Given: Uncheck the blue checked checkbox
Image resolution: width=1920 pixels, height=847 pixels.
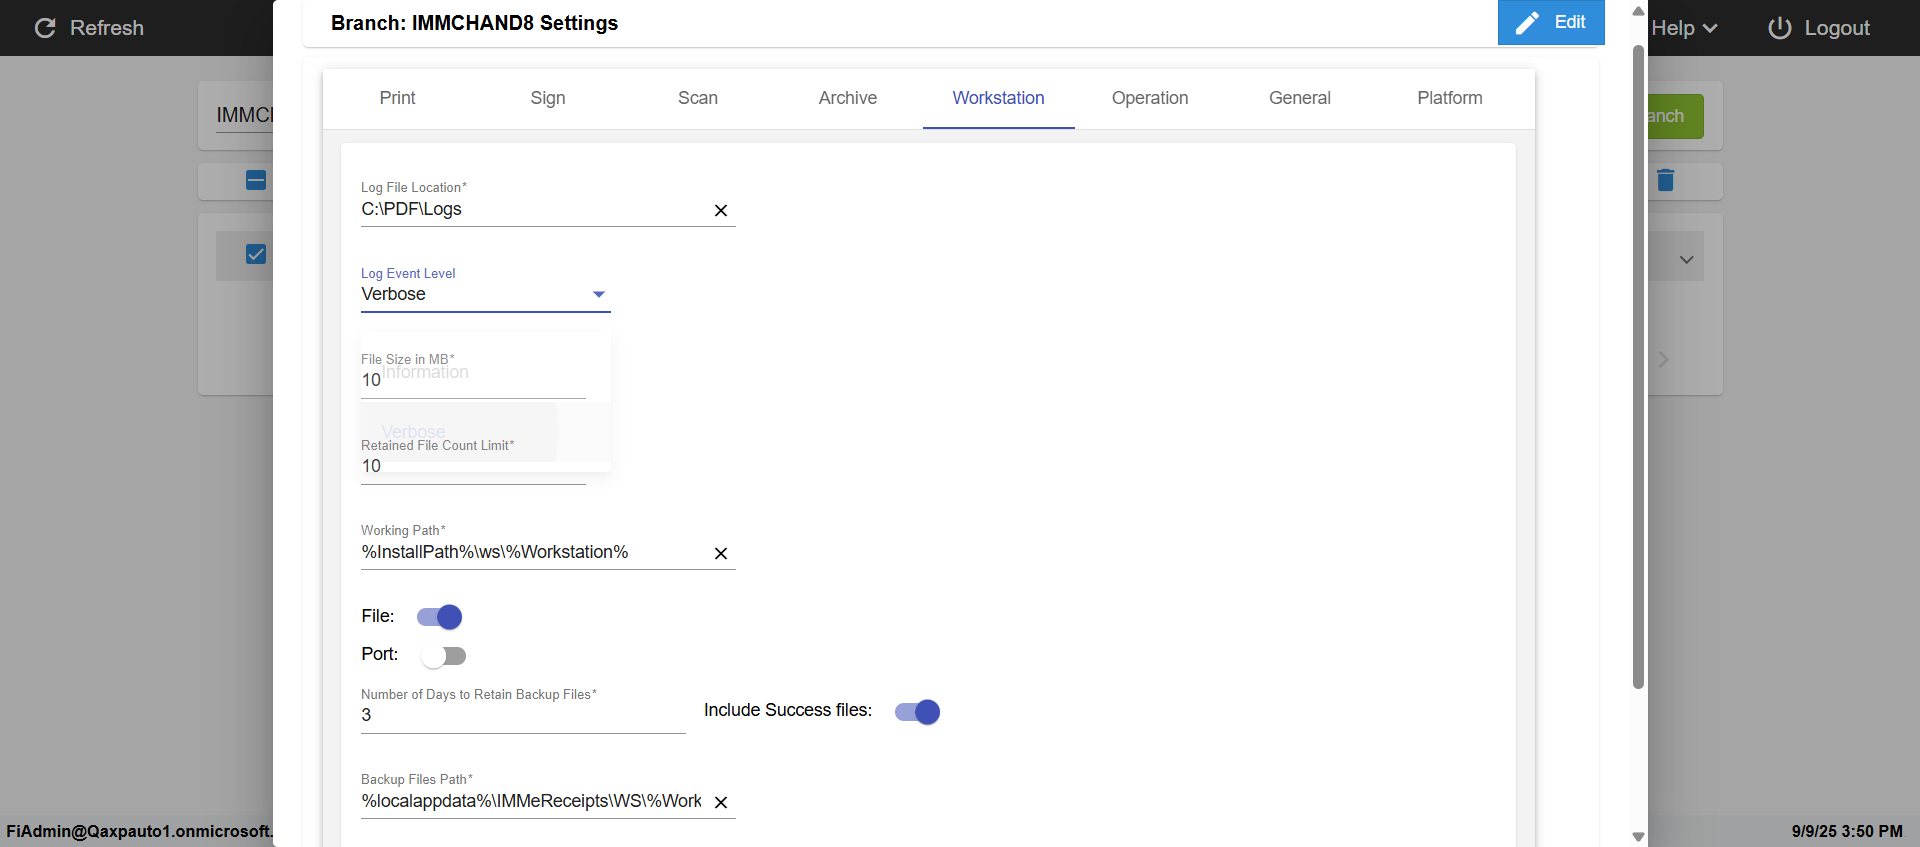Looking at the screenshot, I should pyautogui.click(x=256, y=254).
